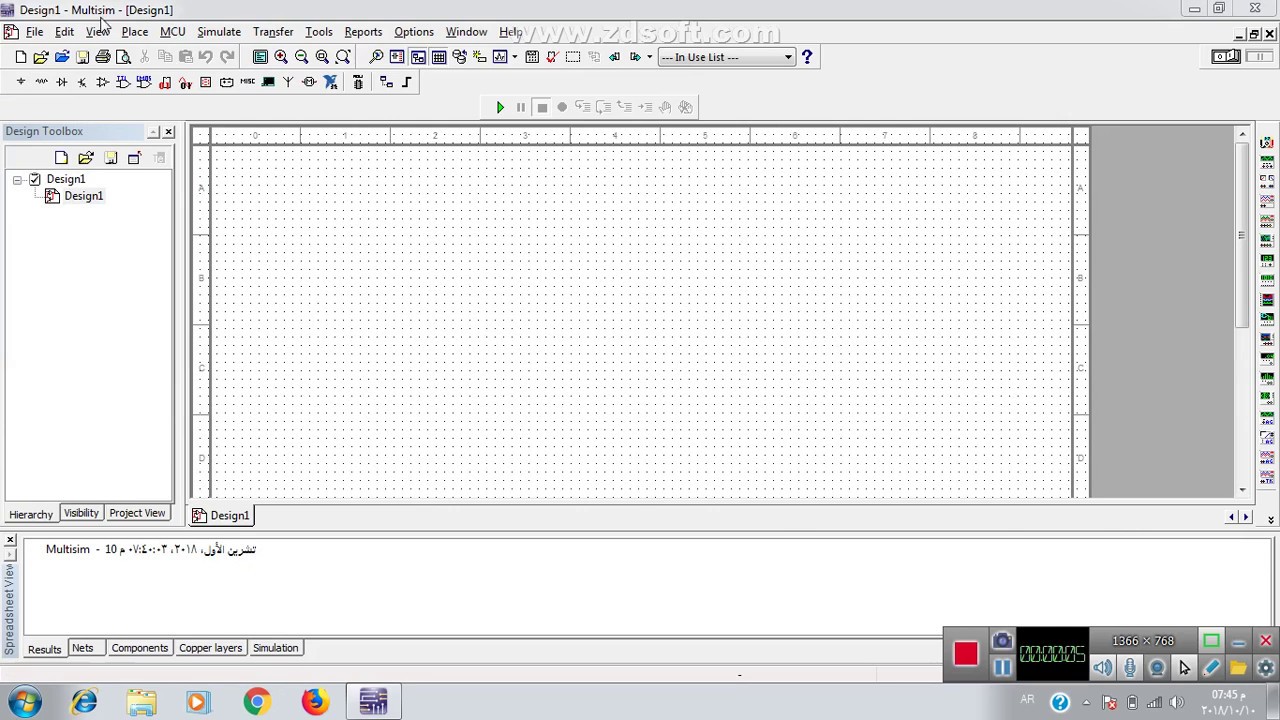Screen dimensions: 1280x720
Task: Toggle the Database Manager button
Action: (x=459, y=57)
